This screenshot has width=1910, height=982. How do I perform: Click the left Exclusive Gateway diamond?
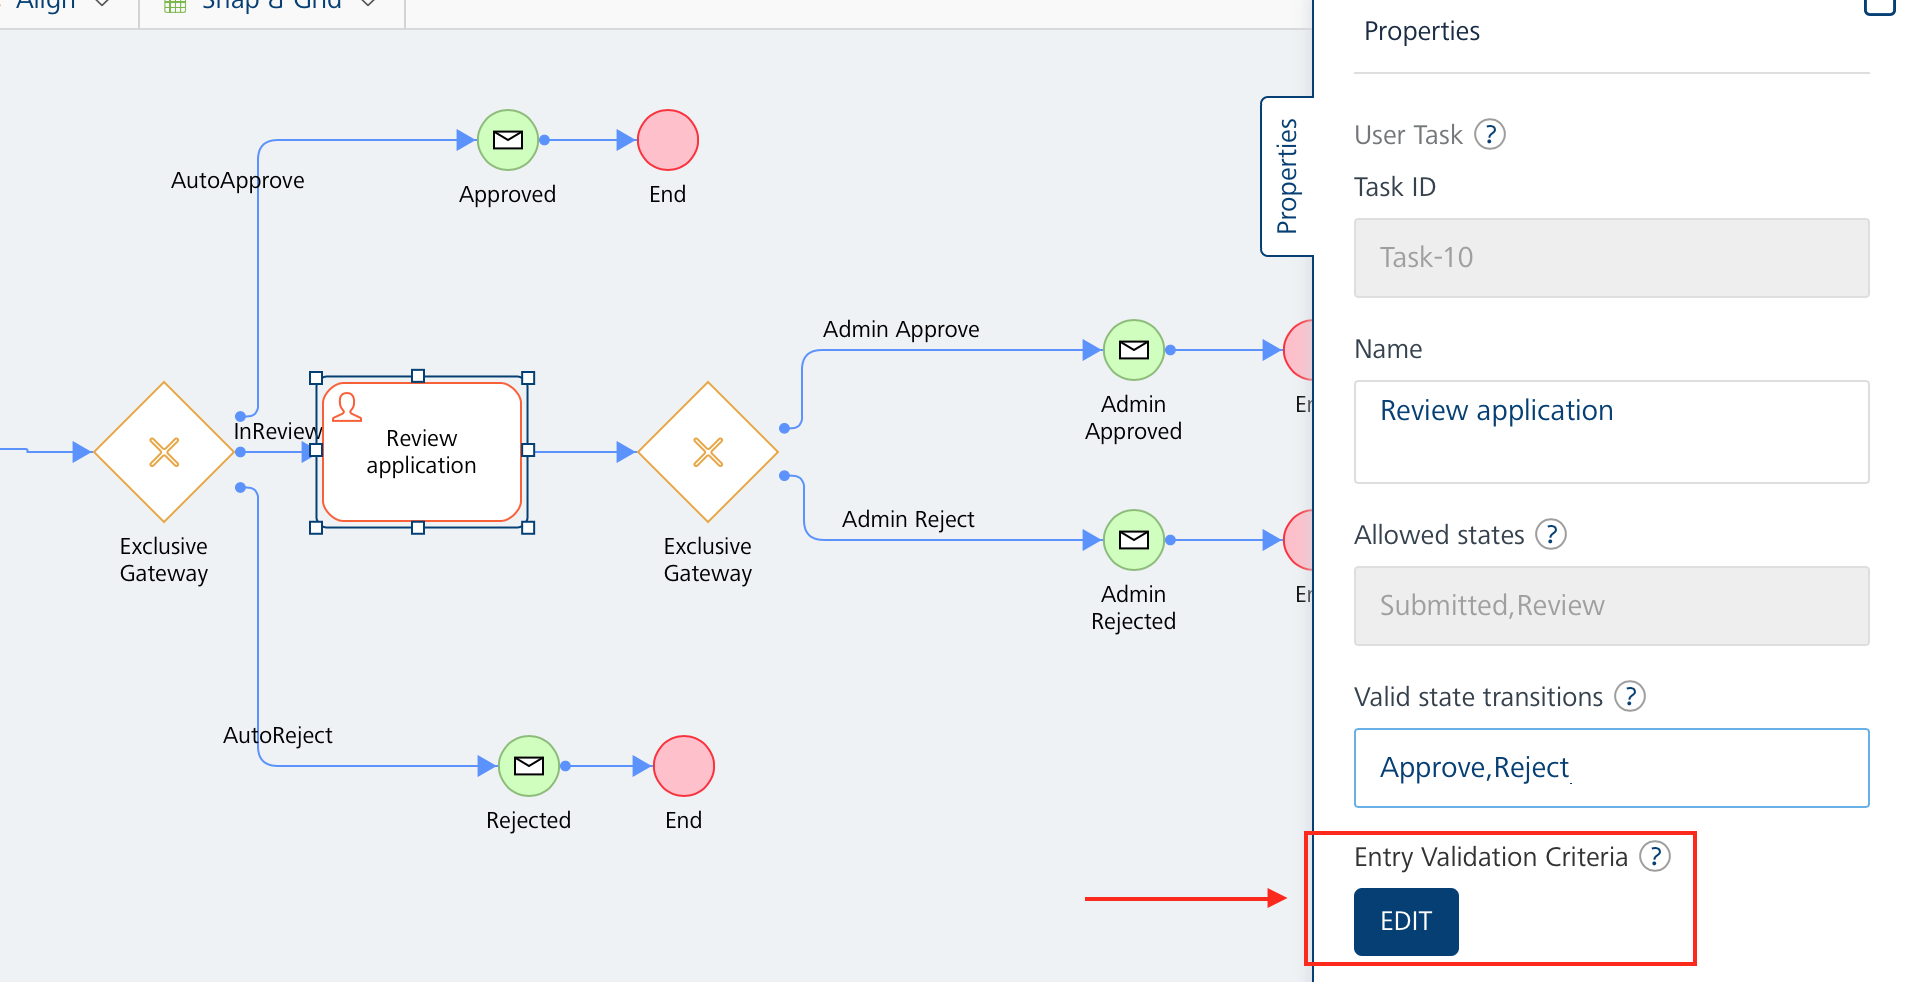163,452
